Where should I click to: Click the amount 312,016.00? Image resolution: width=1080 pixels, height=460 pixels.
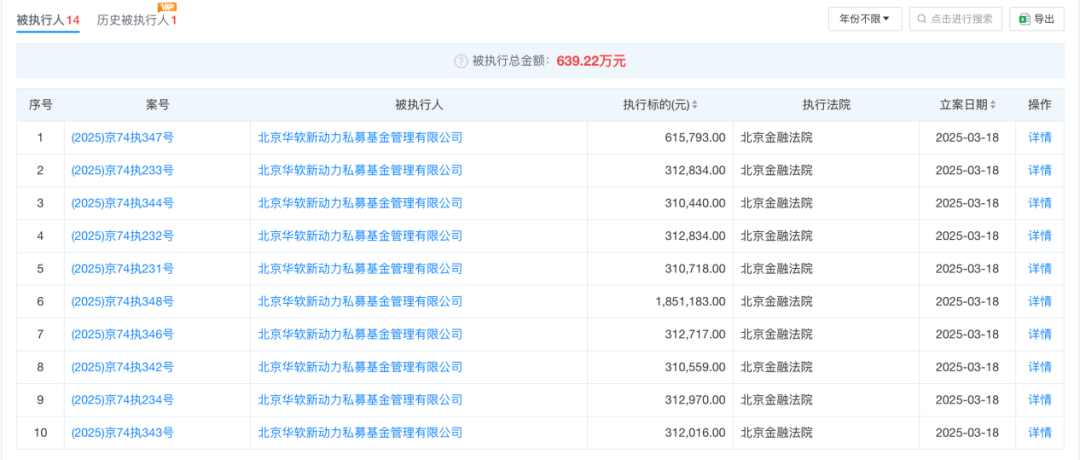tap(696, 432)
